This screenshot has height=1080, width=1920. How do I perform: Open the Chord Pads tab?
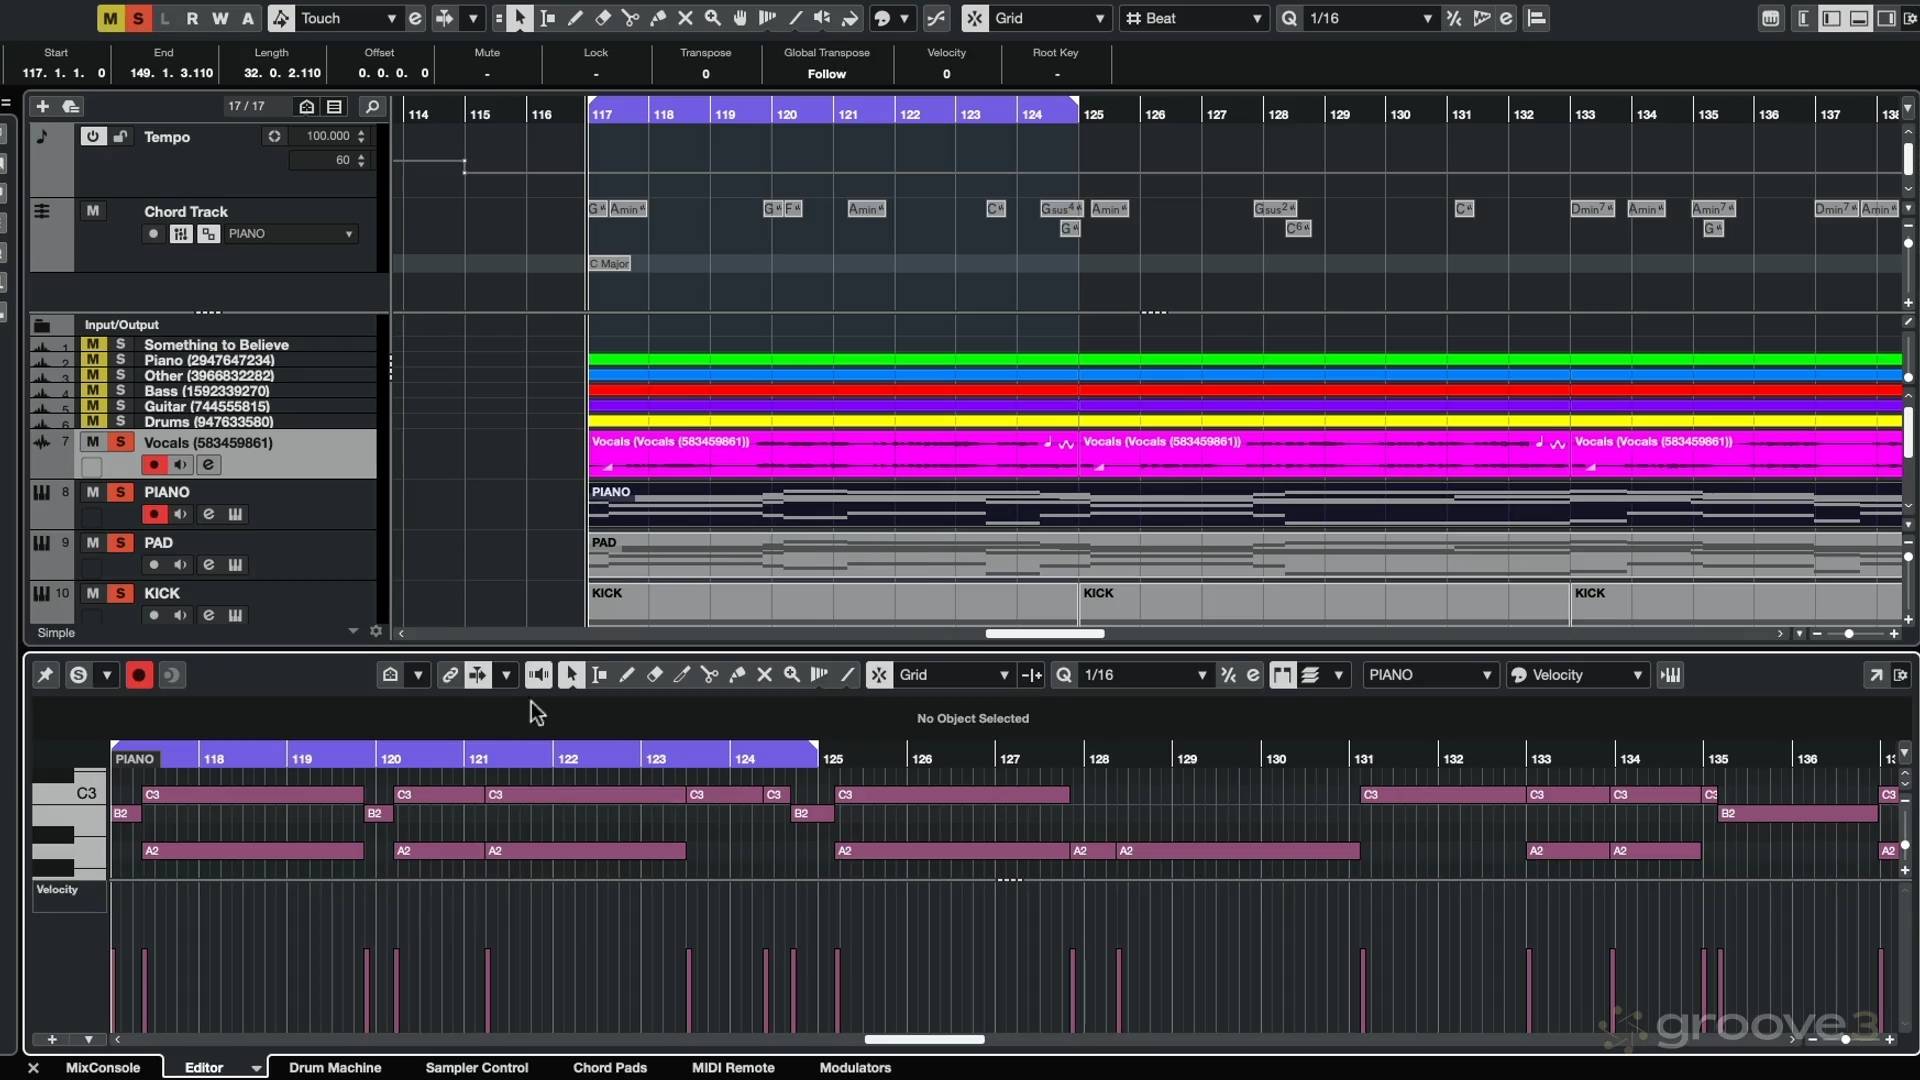coord(609,1067)
